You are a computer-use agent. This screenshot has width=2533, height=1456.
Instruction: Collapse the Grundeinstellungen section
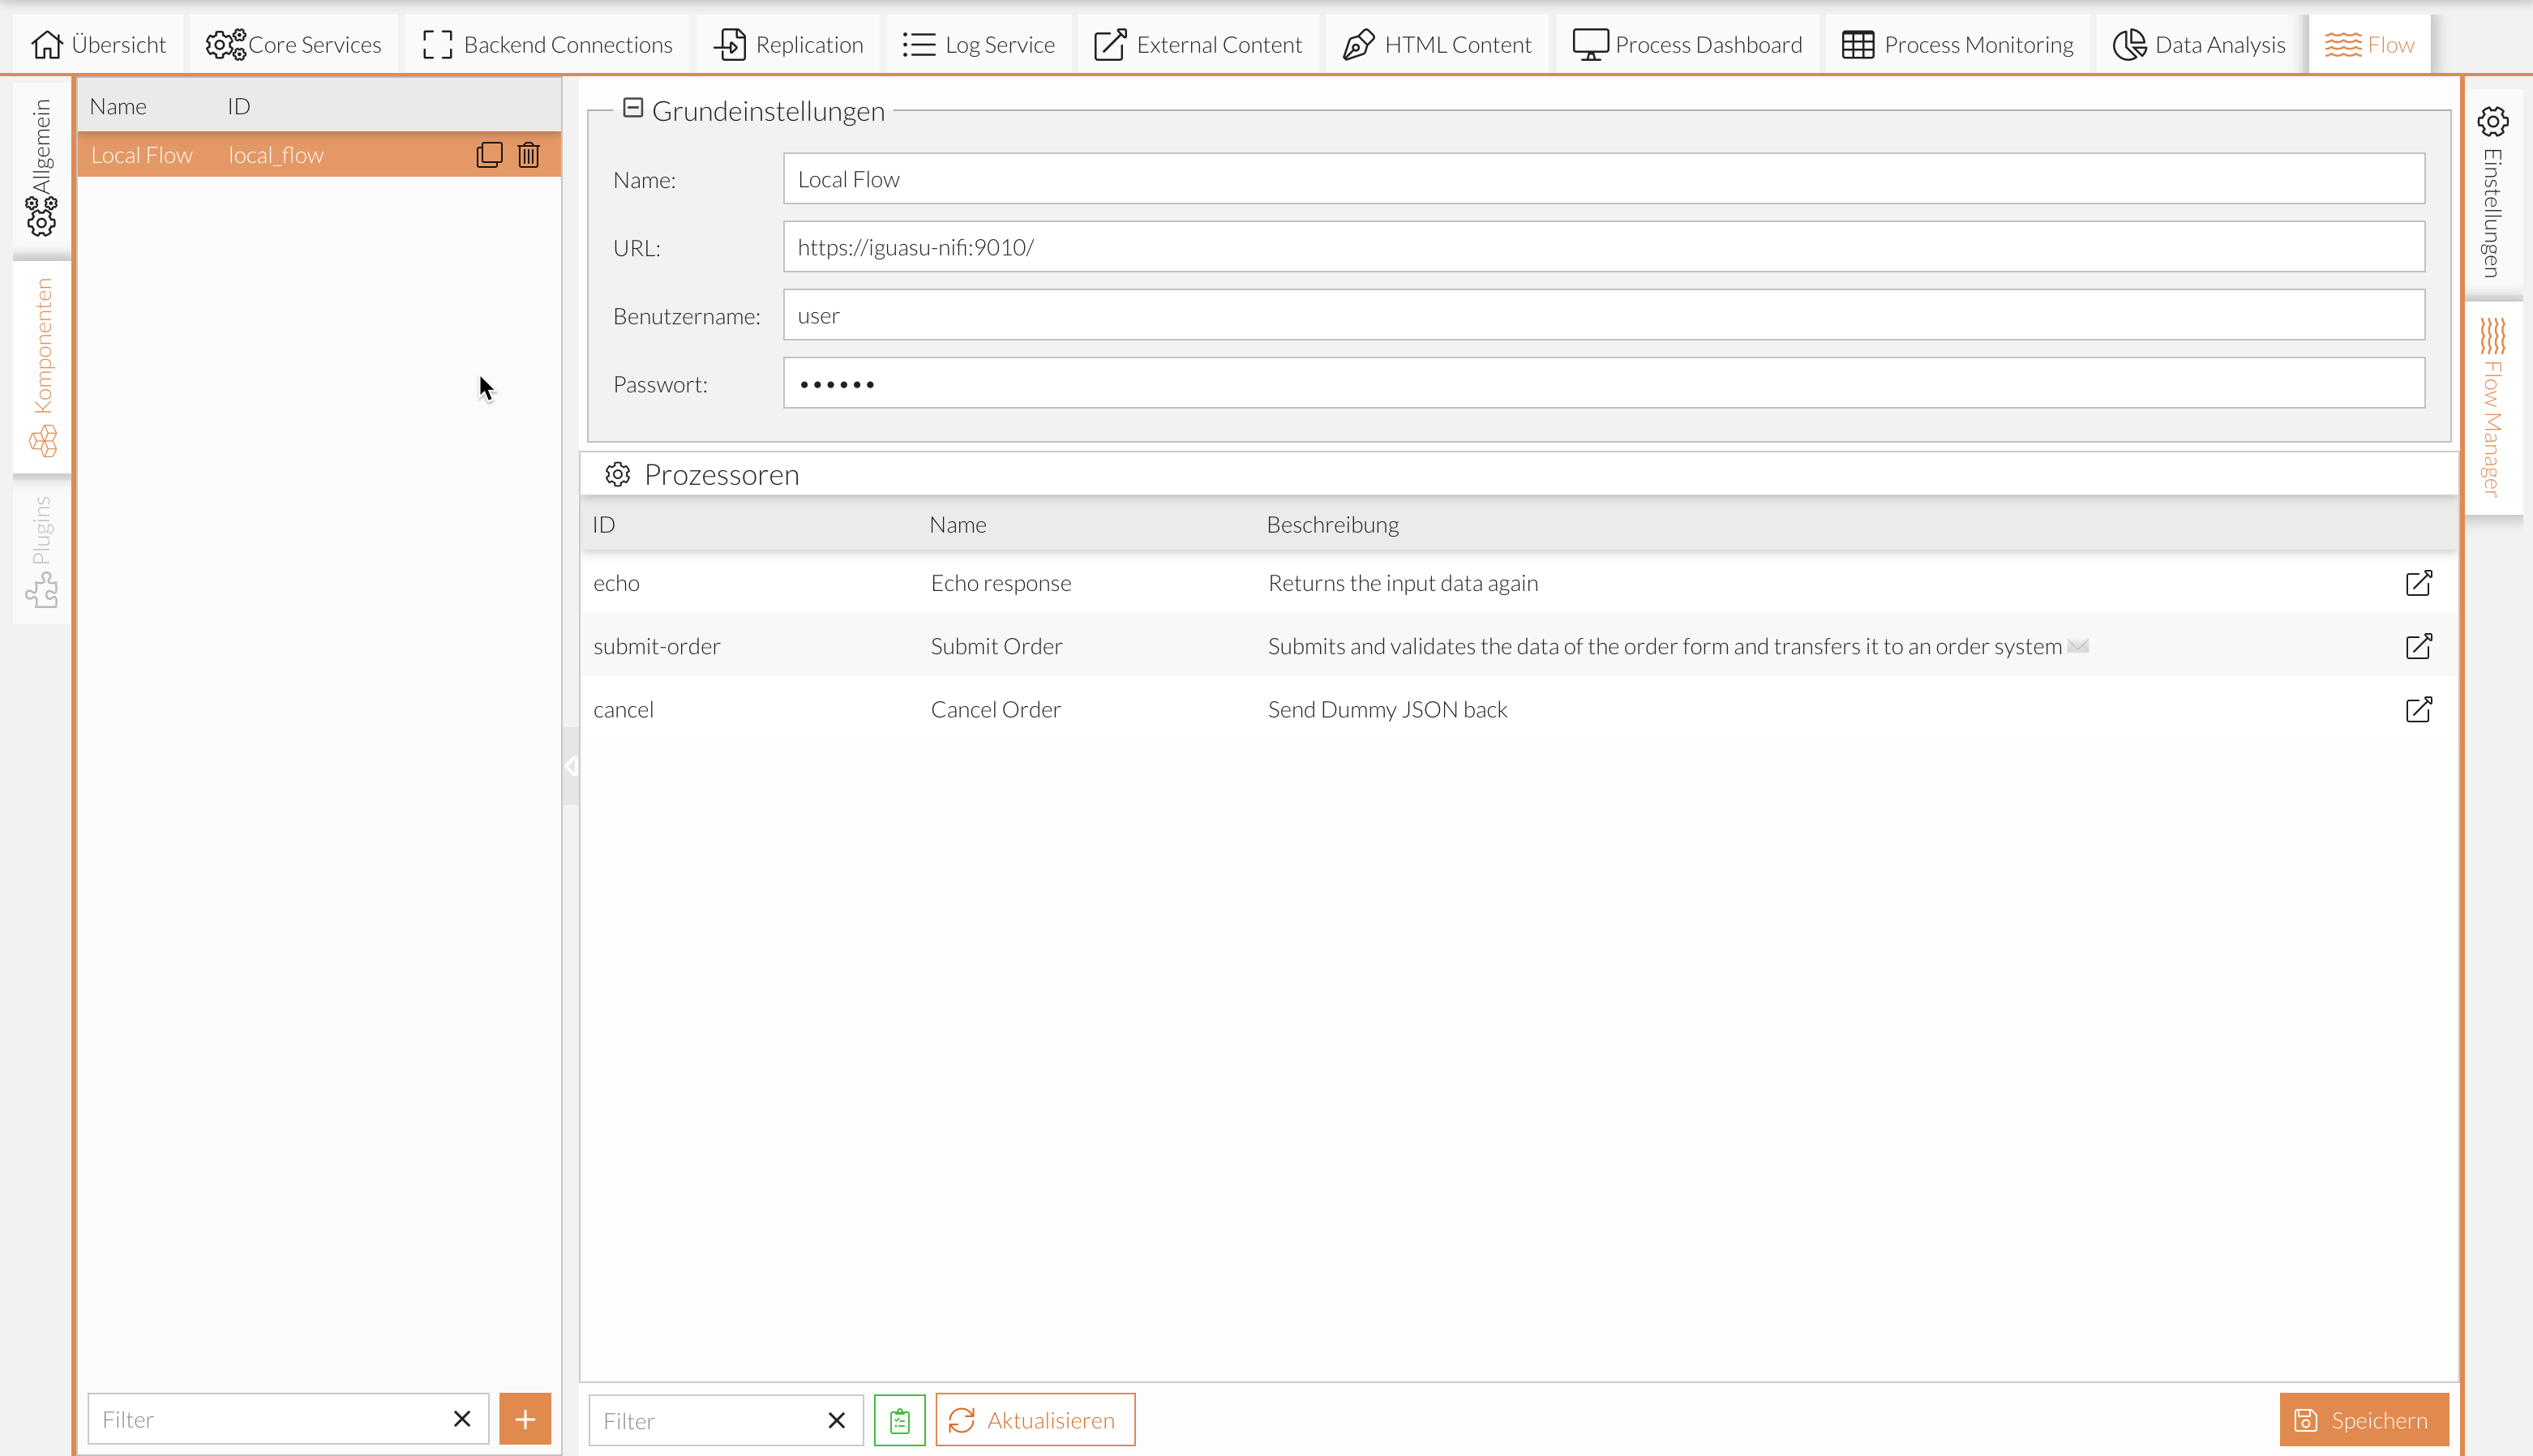pyautogui.click(x=633, y=108)
